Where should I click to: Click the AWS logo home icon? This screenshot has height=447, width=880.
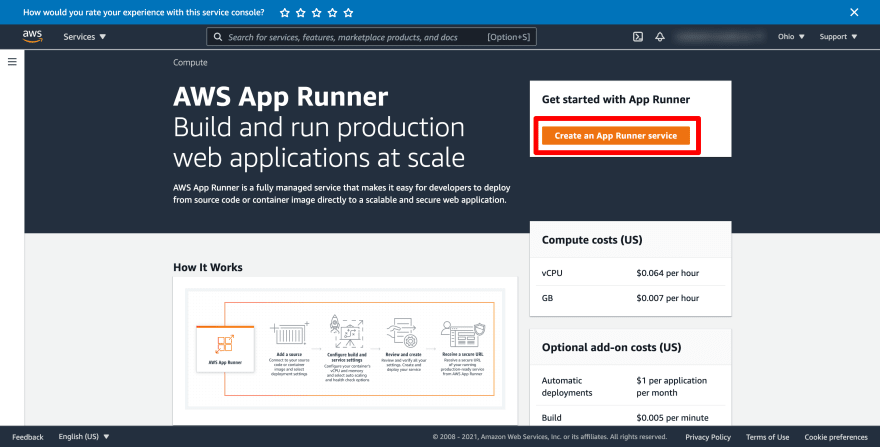click(33, 37)
